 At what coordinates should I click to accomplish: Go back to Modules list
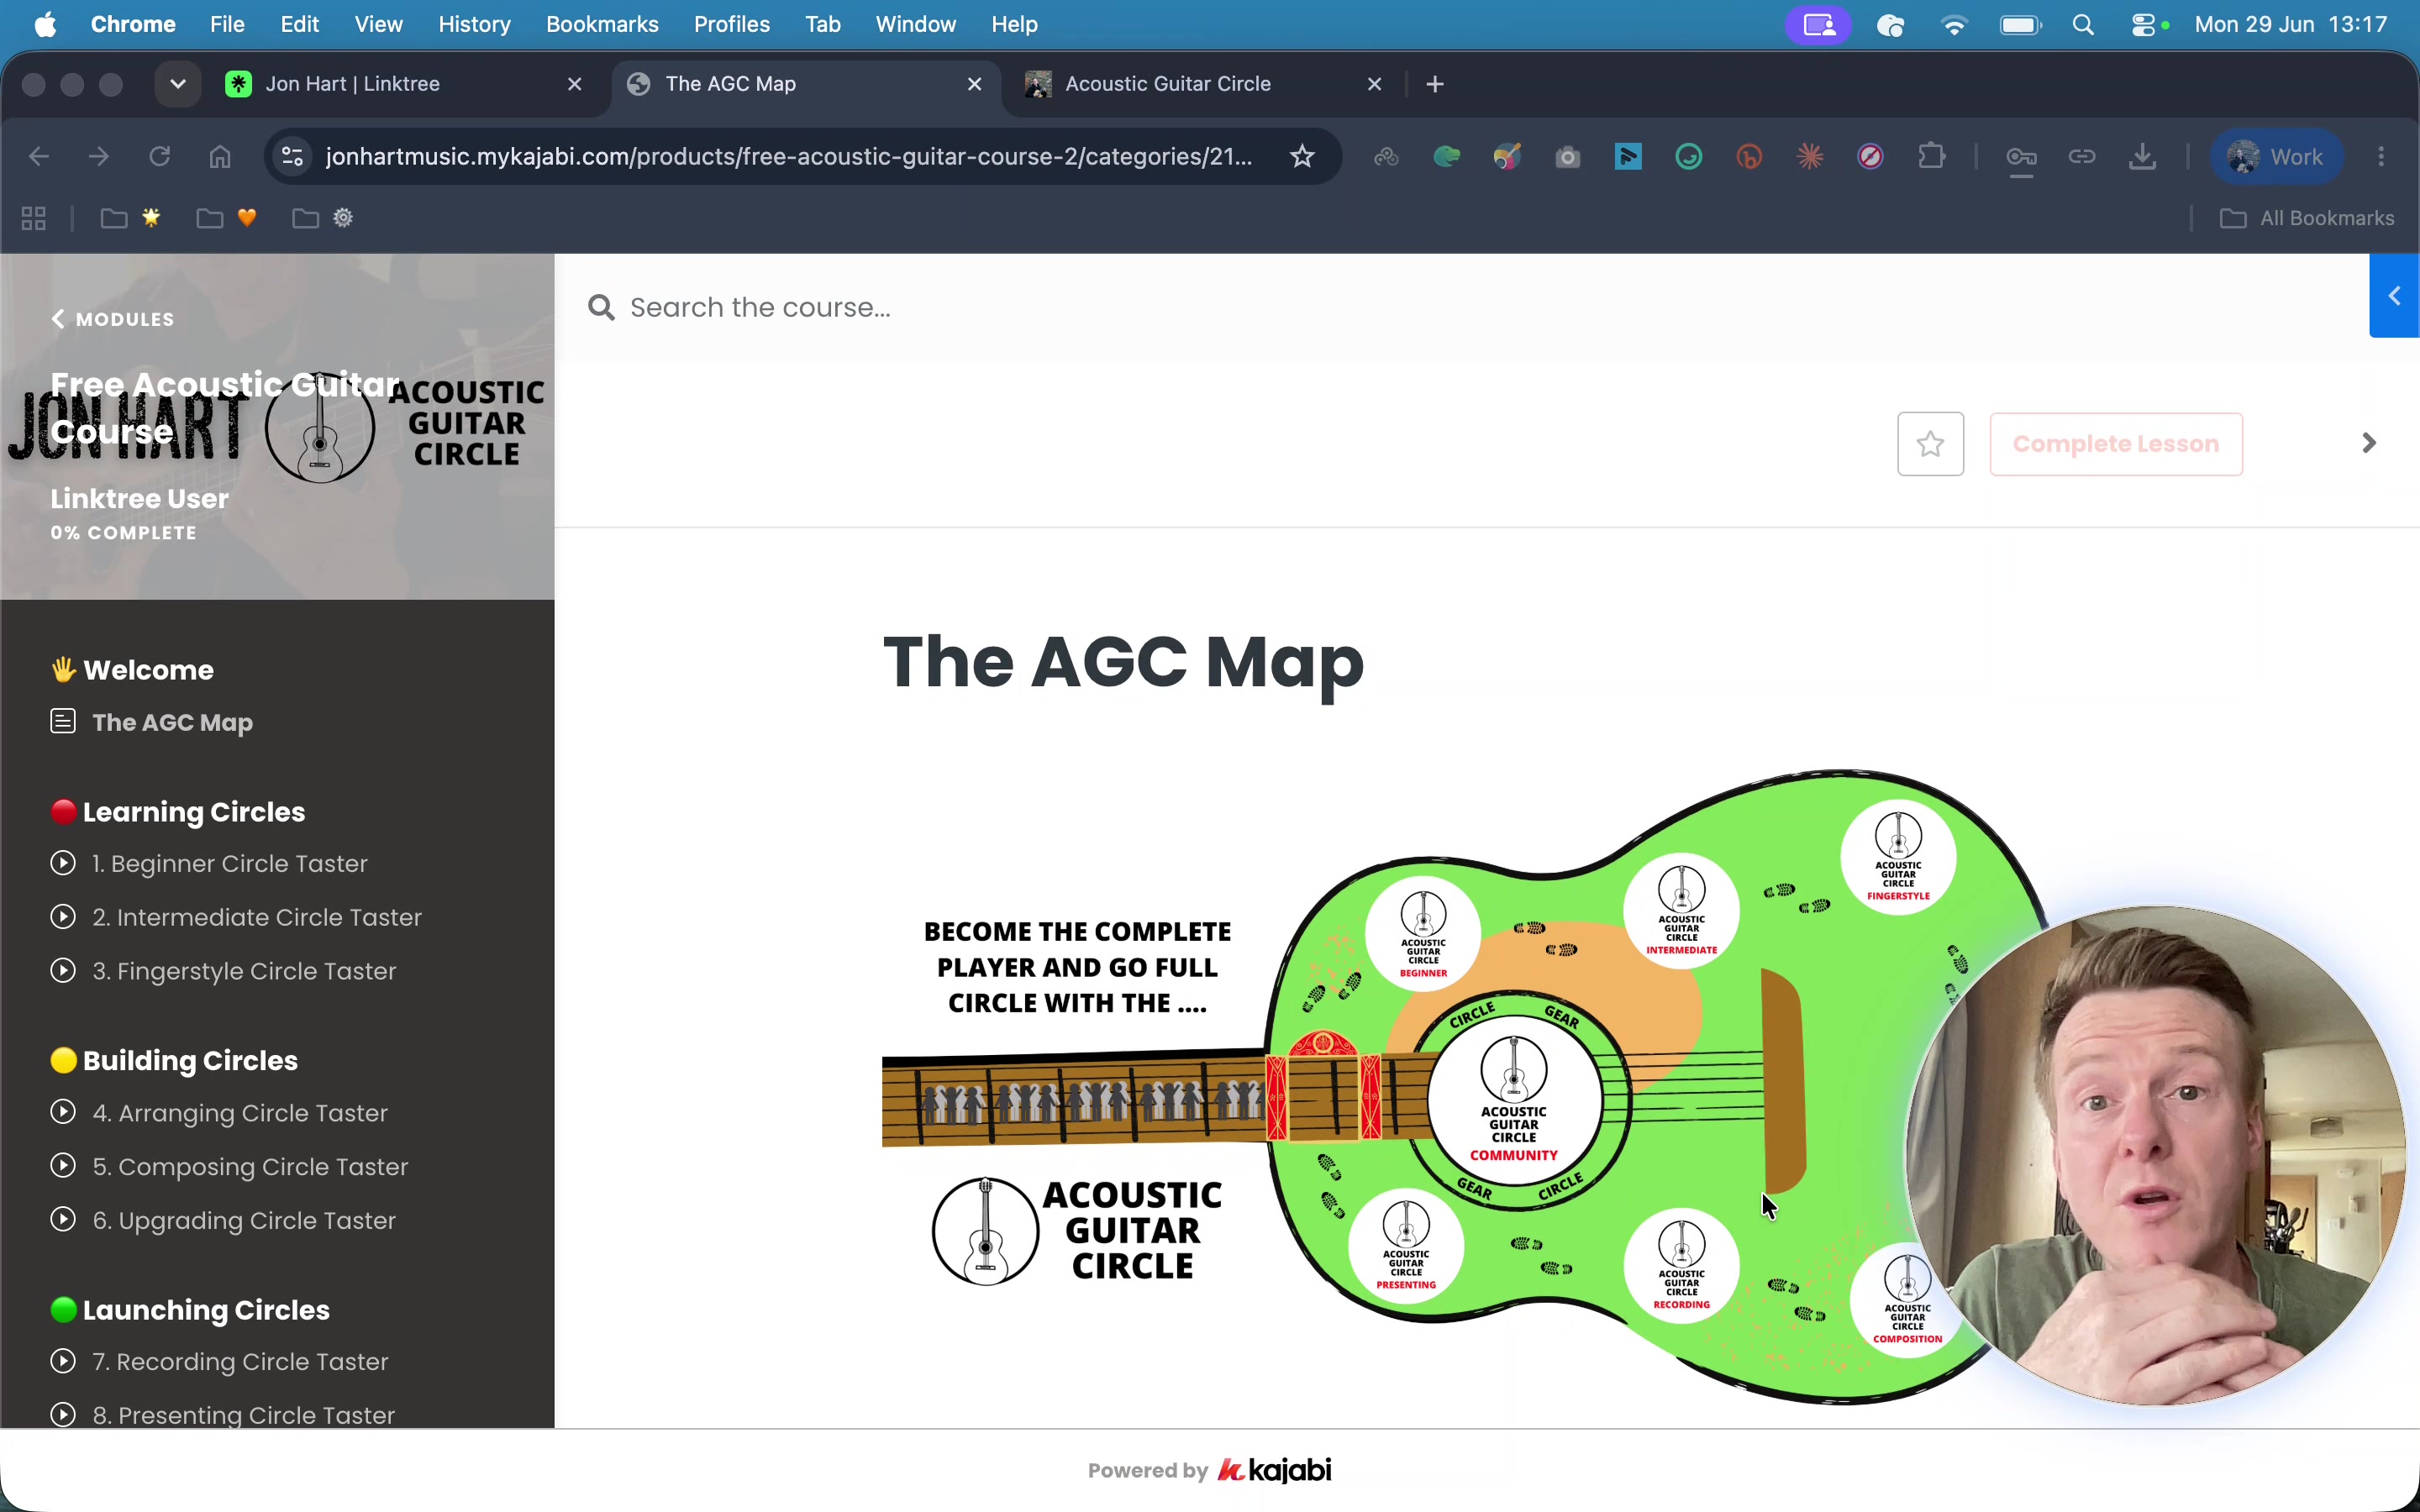click(x=113, y=319)
